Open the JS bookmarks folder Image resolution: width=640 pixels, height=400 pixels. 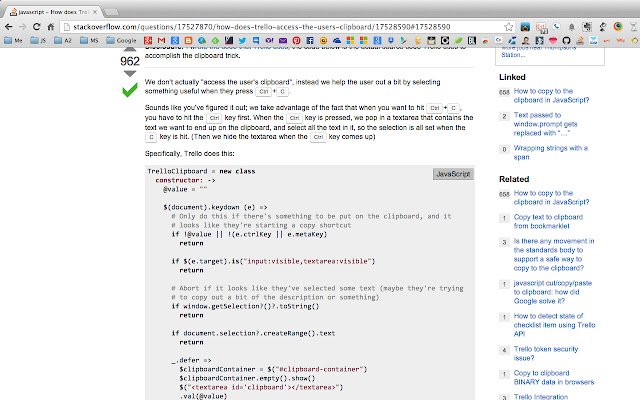[x=38, y=40]
